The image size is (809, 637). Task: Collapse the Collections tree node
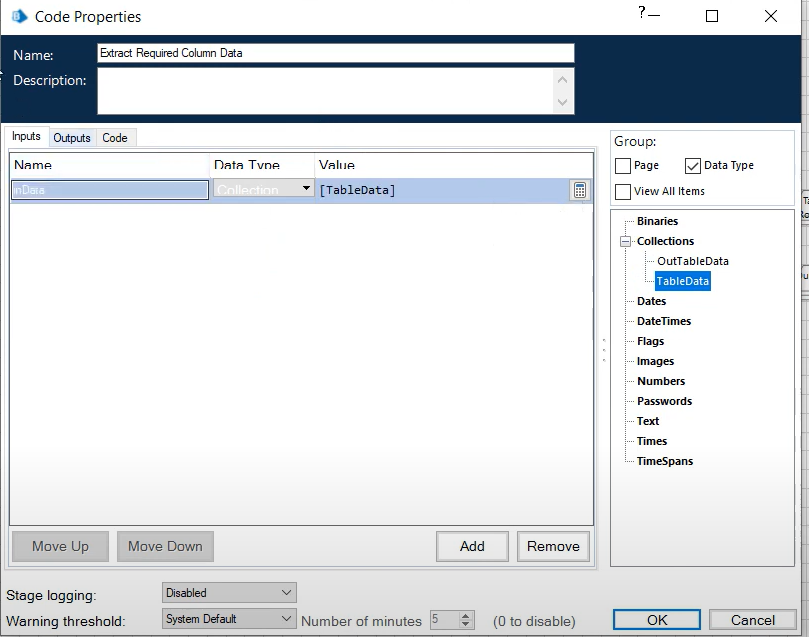625,241
